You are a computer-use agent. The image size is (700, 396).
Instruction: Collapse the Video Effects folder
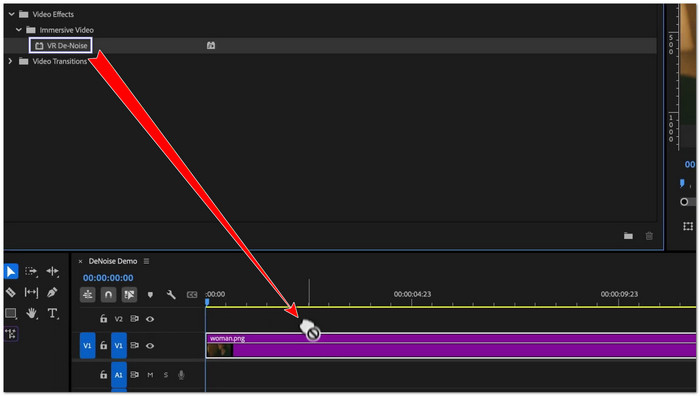point(12,14)
